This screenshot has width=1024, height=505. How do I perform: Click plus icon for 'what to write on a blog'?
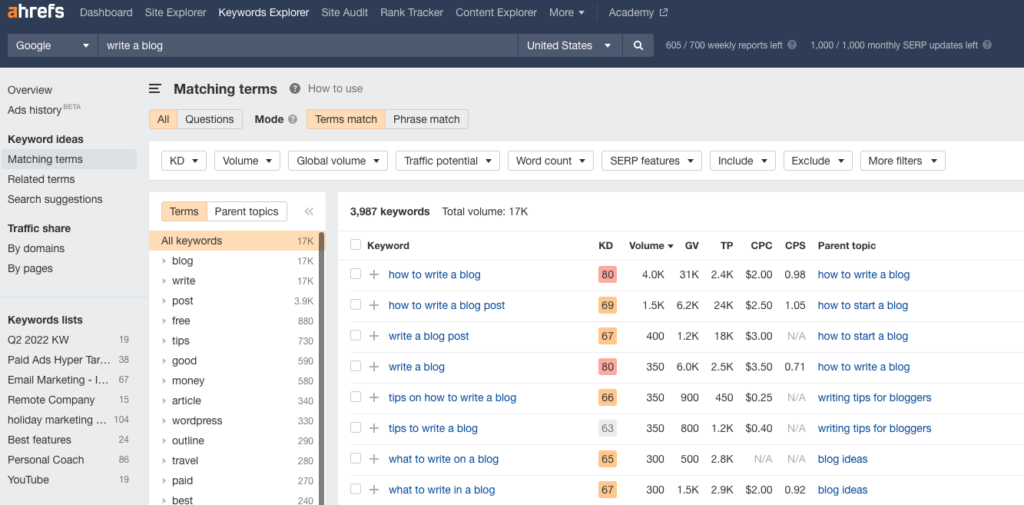click(374, 459)
